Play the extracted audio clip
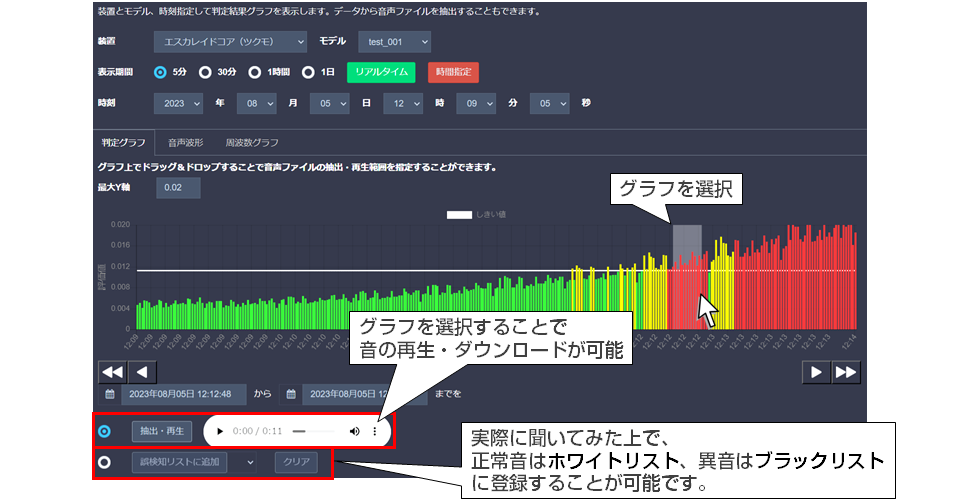The image size is (960, 500). (219, 431)
